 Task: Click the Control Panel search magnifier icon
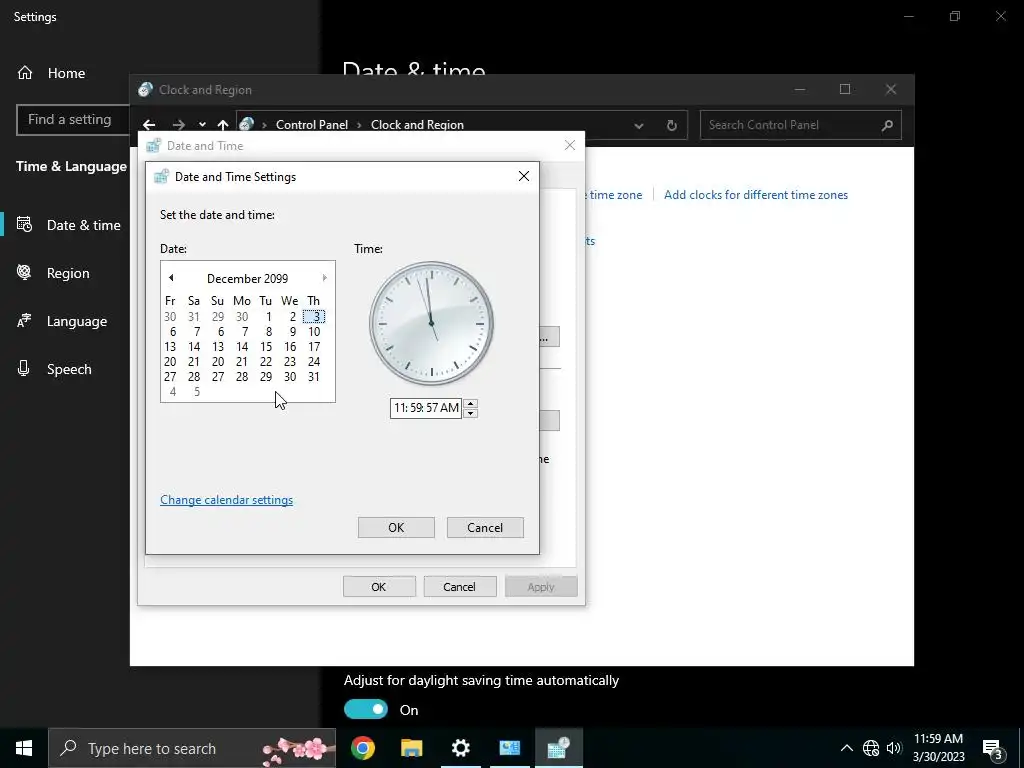click(x=887, y=125)
